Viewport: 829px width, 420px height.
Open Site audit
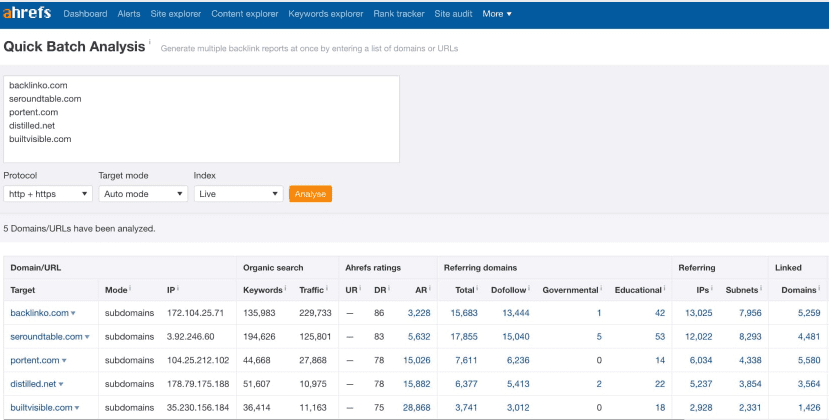(453, 14)
